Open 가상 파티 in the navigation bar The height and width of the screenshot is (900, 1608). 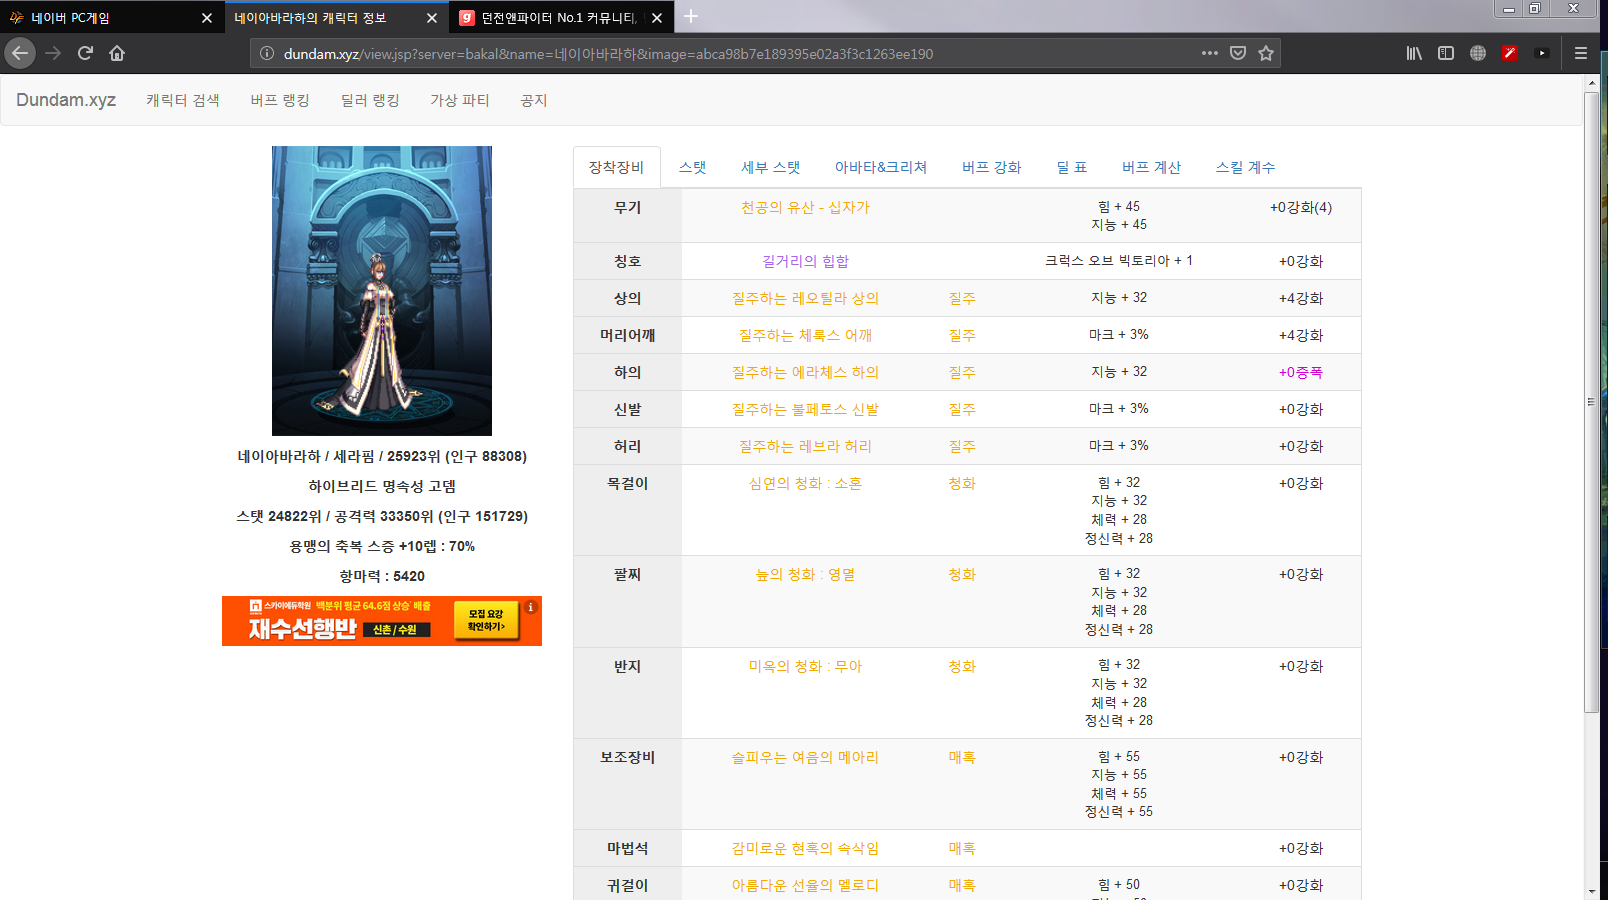coord(459,100)
